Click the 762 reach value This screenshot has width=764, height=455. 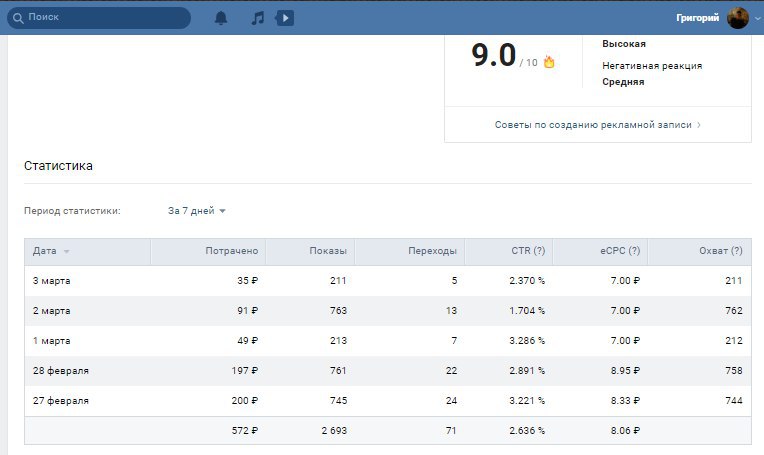[x=734, y=311]
